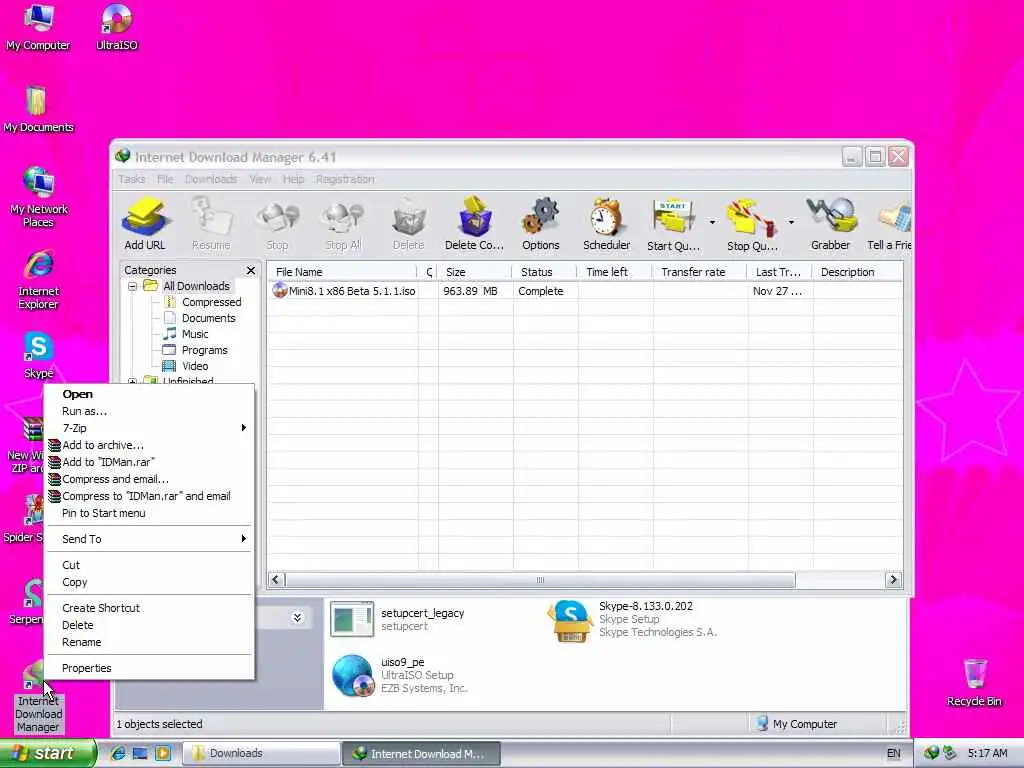Select setupcert_legacy file icon

[353, 619]
